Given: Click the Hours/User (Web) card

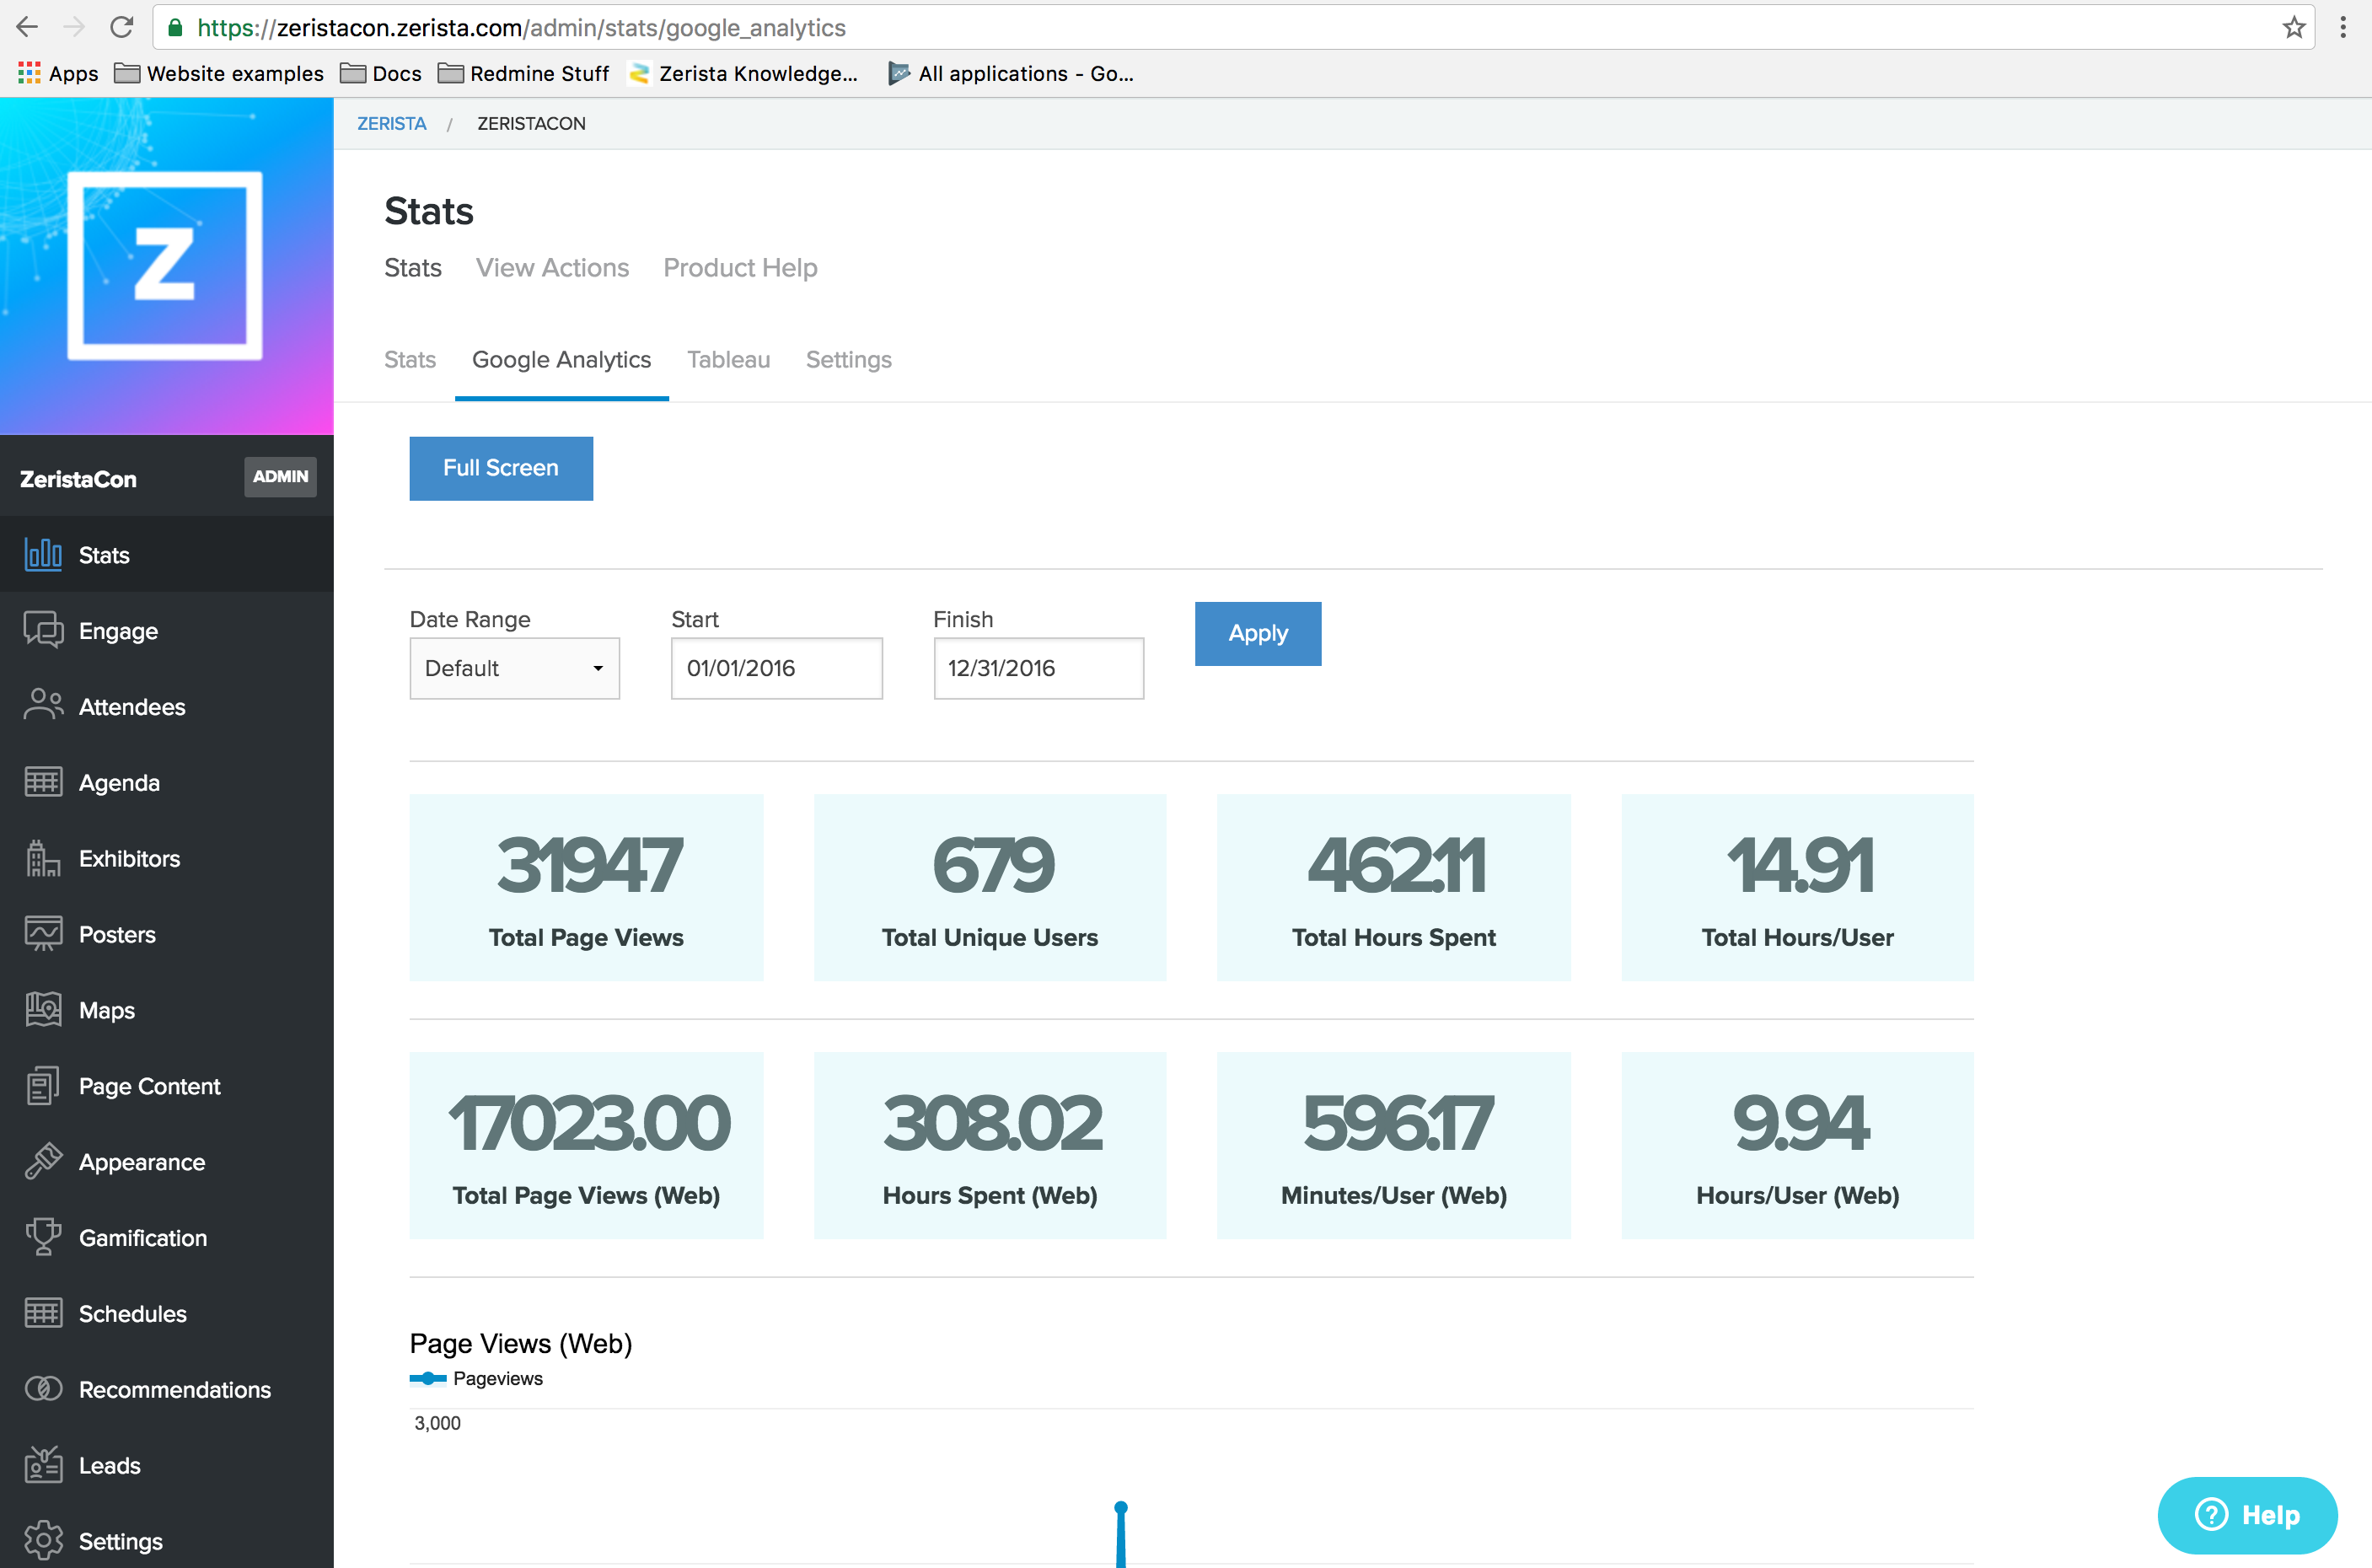Looking at the screenshot, I should (x=1797, y=1145).
